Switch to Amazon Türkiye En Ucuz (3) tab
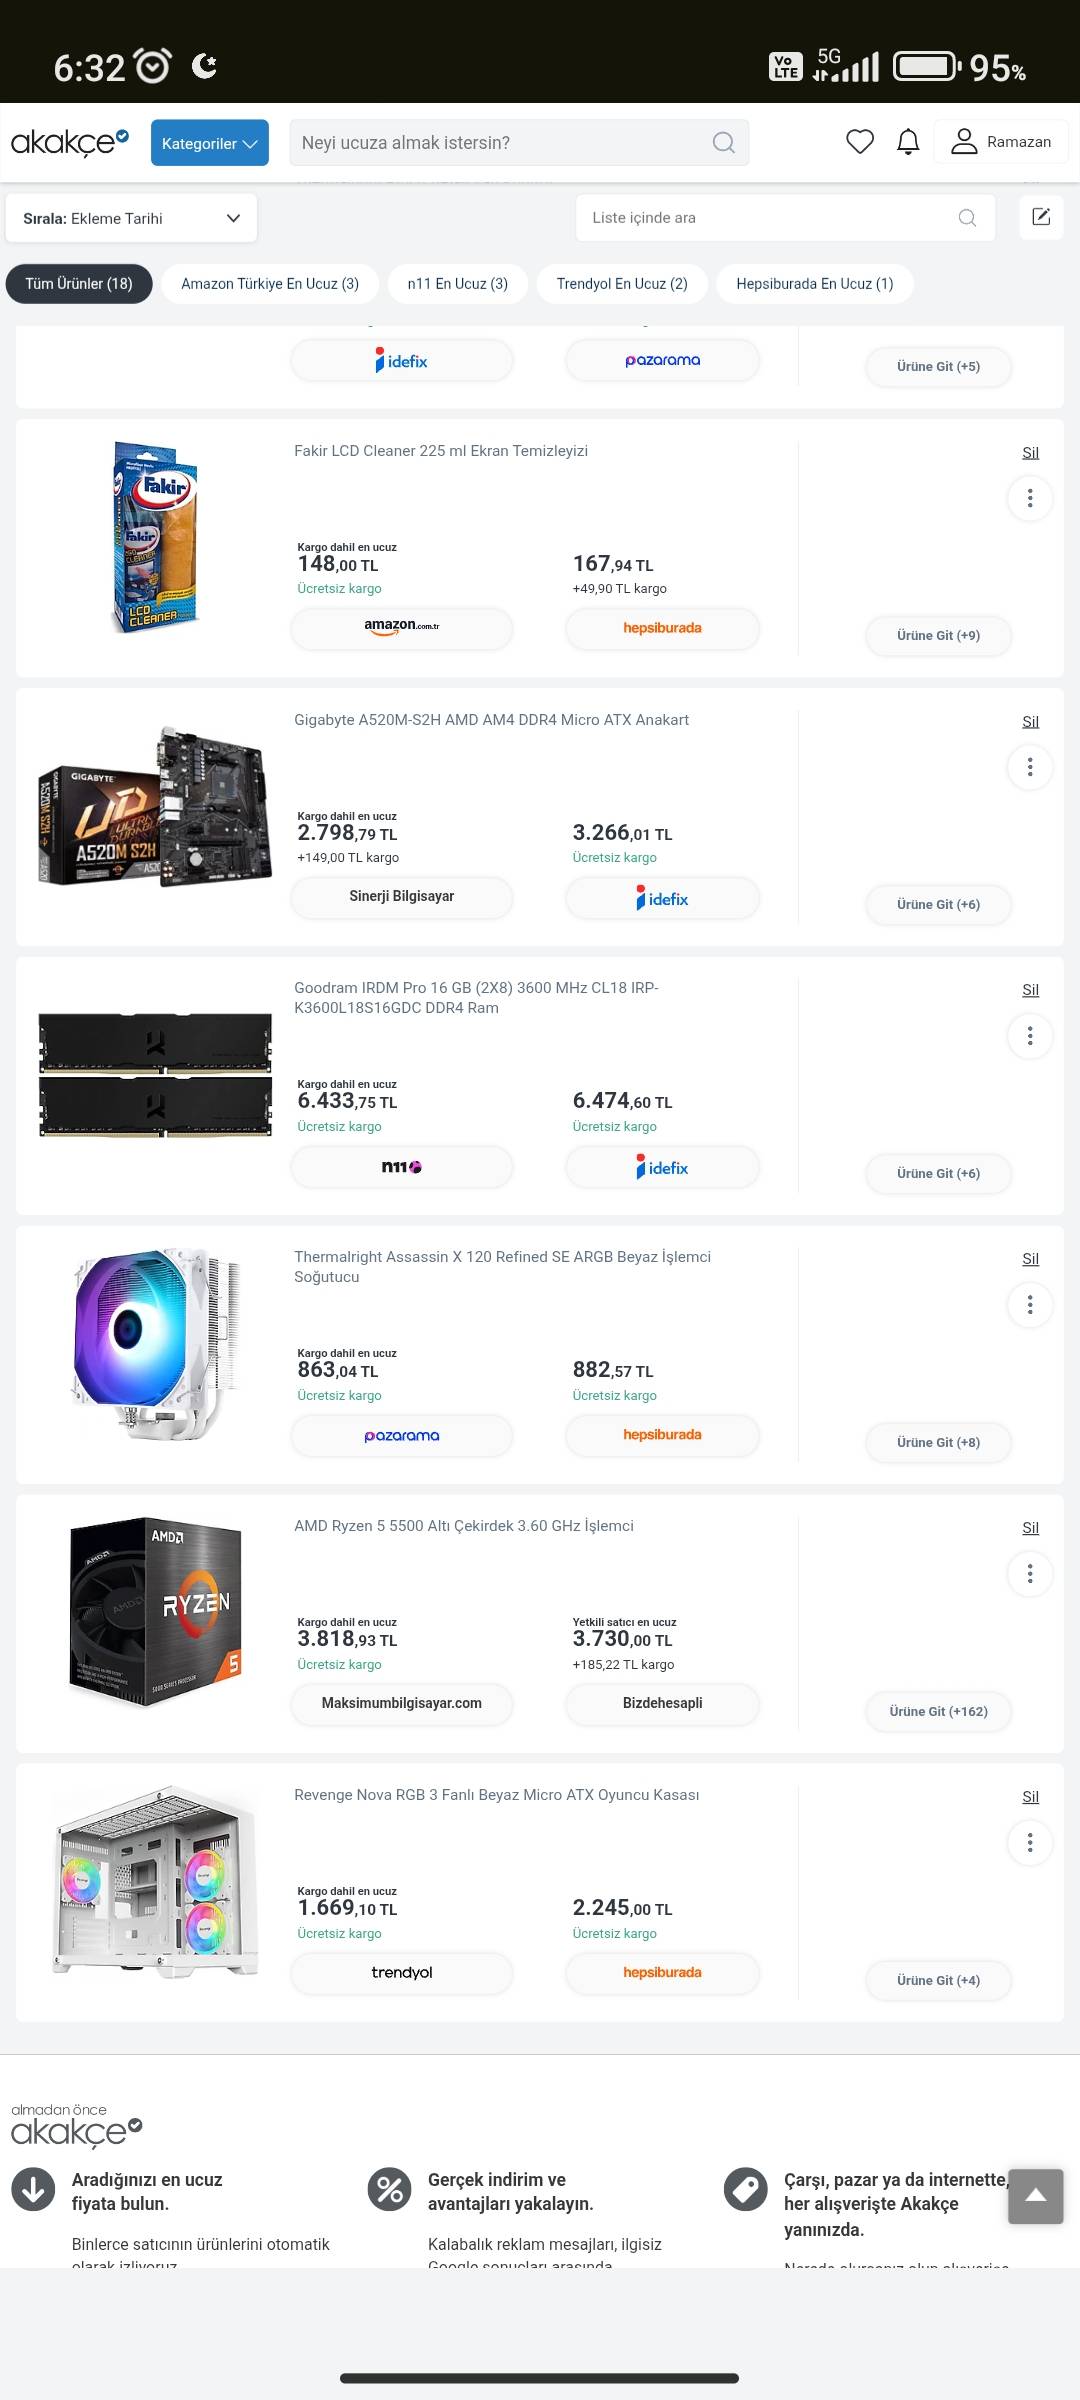This screenshot has height=2400, width=1080. coord(270,284)
